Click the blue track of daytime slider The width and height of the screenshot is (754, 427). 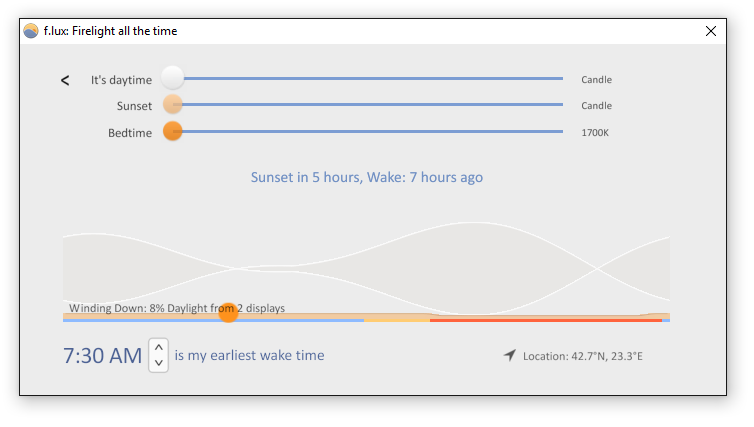click(373, 78)
